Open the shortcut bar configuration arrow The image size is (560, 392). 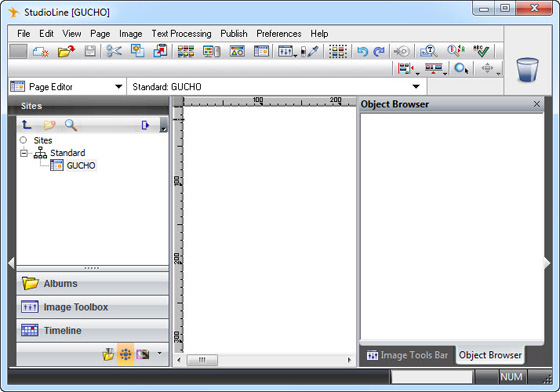tap(160, 353)
